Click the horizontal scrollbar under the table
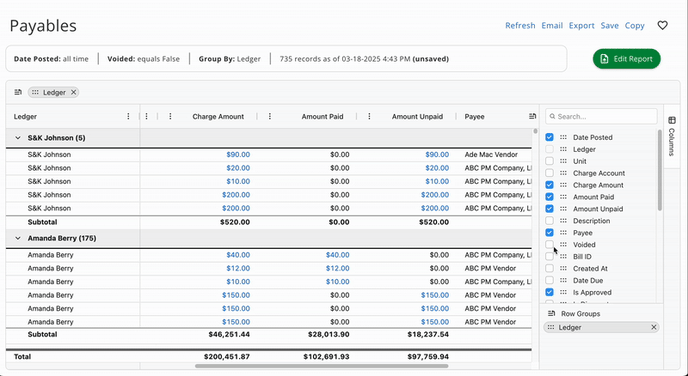 click(322, 366)
